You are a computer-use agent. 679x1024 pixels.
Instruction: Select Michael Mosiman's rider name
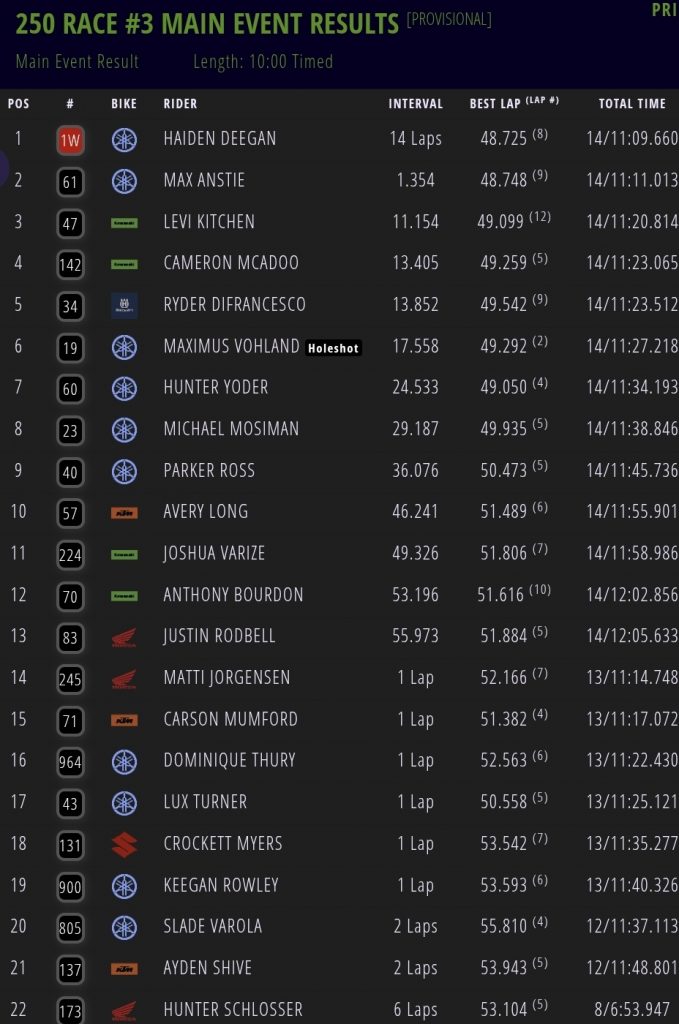click(x=231, y=429)
